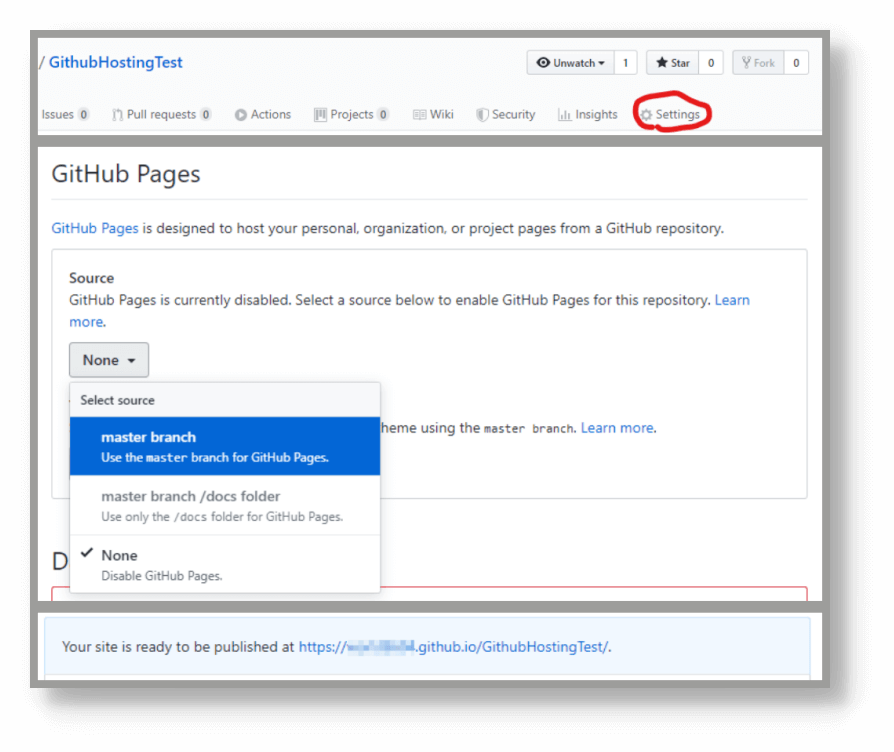Screen dimensions: 894x752
Task: Open the Insights tab
Action: [x=588, y=115]
